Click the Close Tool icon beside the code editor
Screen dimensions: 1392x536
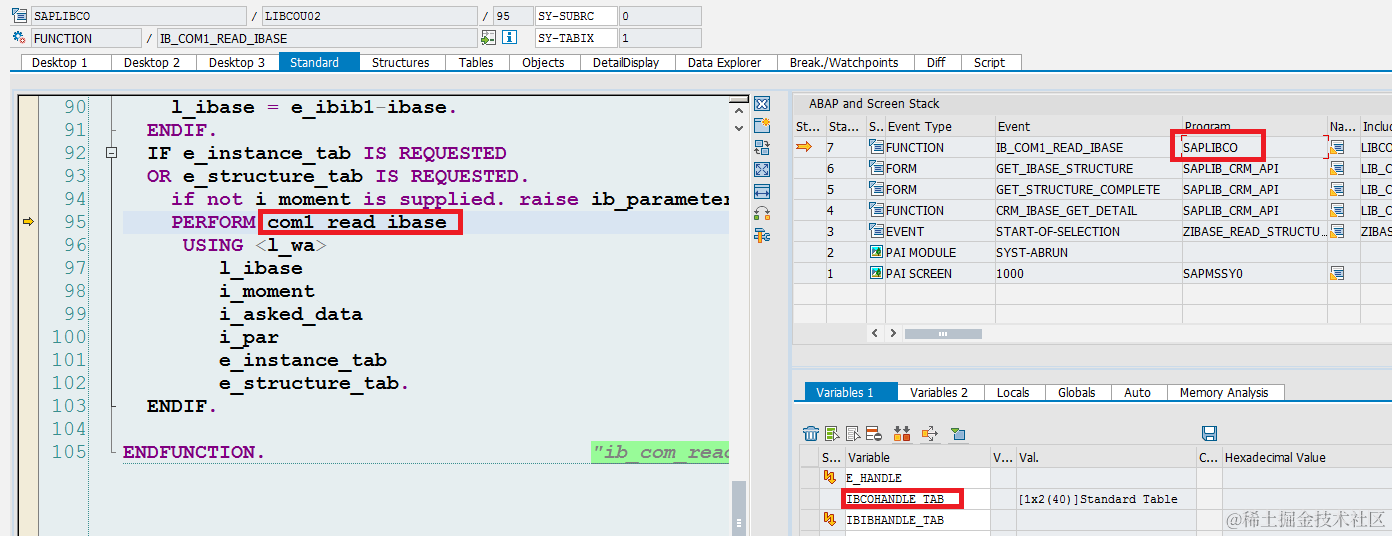pos(762,104)
